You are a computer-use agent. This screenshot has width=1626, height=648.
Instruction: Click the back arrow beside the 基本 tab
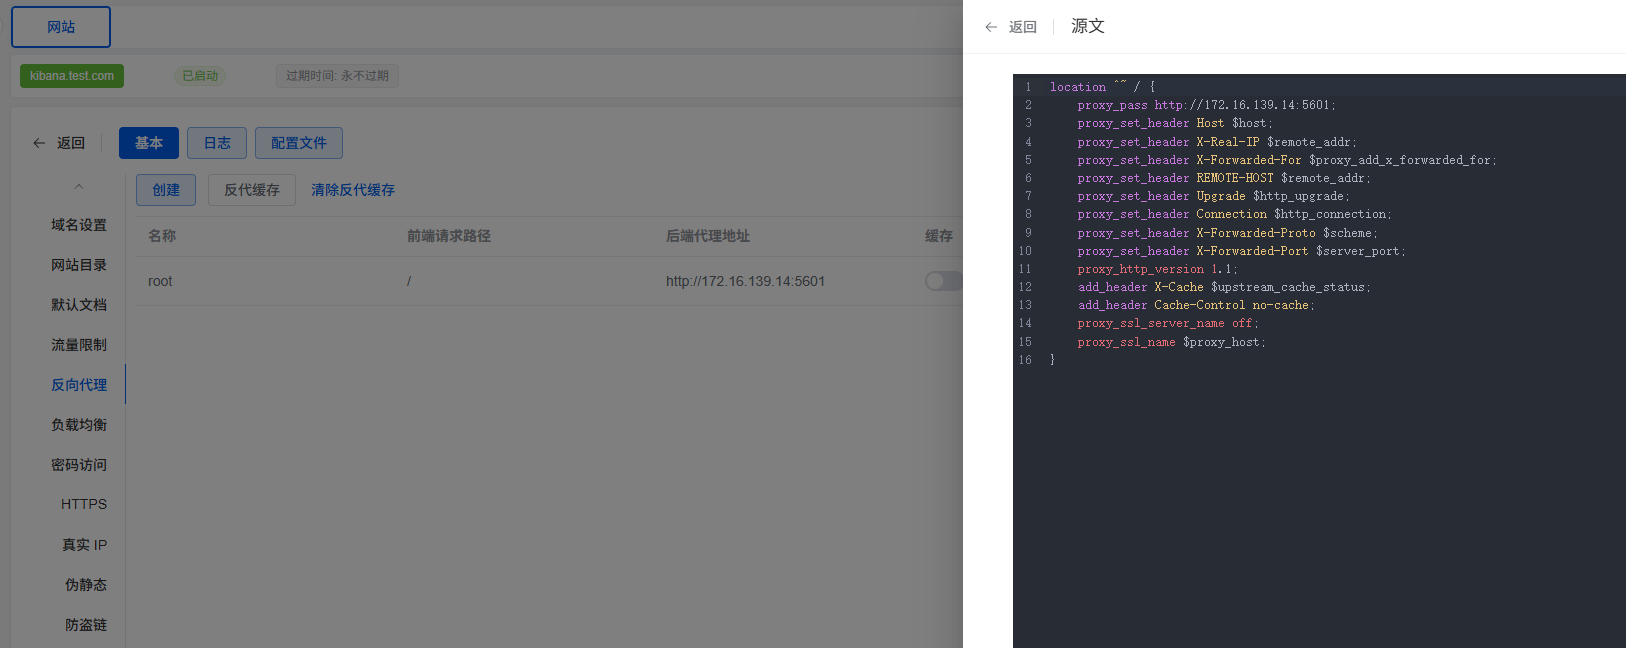click(x=39, y=143)
